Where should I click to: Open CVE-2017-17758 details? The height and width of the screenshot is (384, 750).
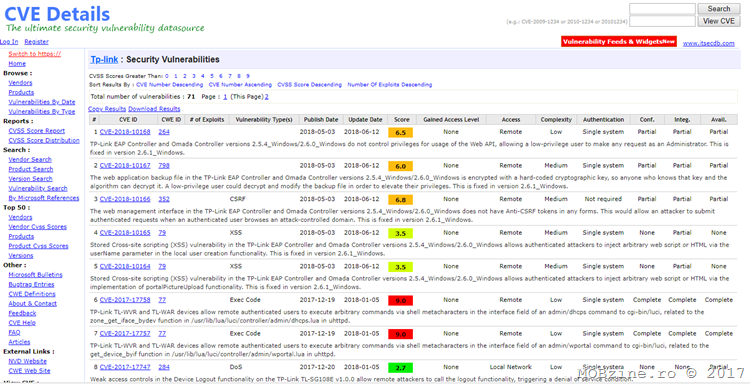click(x=125, y=300)
